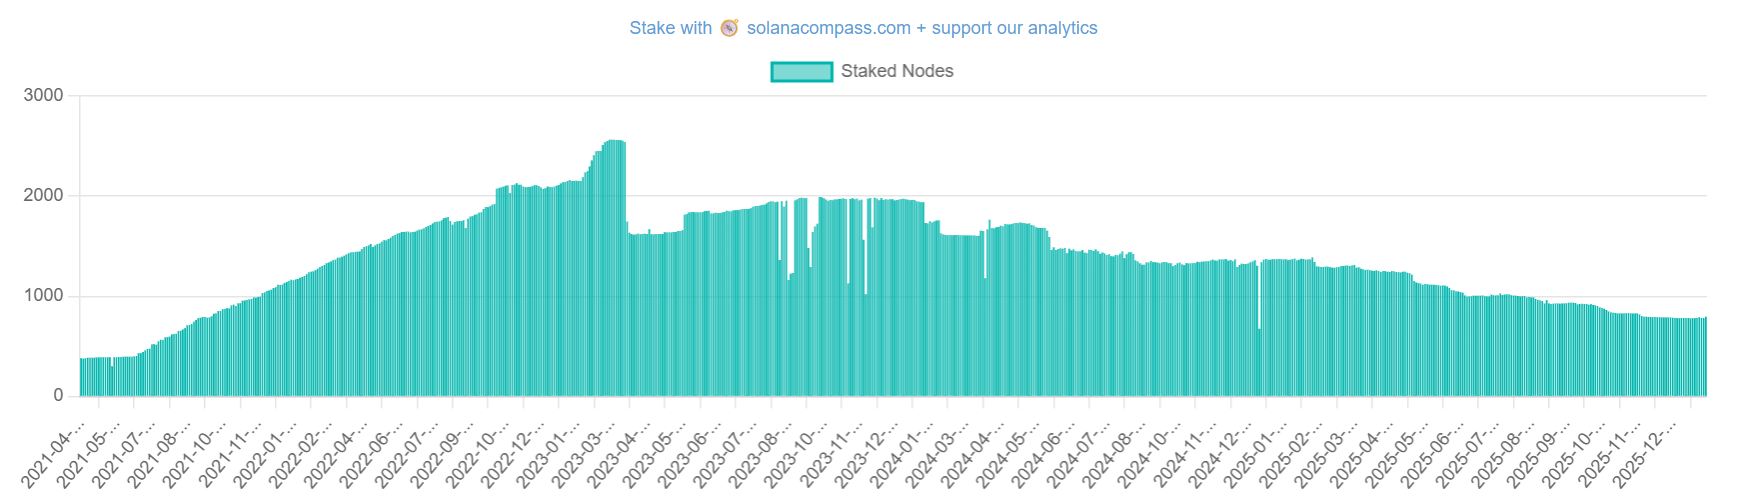Open the "Stake with solanacompass.com" link

pos(862,28)
